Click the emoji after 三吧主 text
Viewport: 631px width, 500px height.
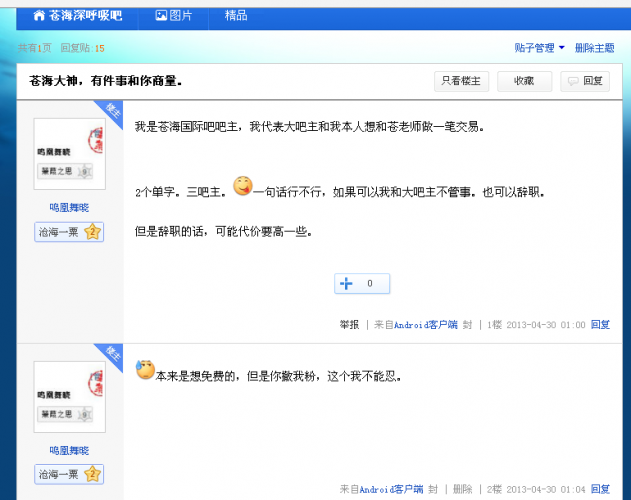tap(242, 187)
